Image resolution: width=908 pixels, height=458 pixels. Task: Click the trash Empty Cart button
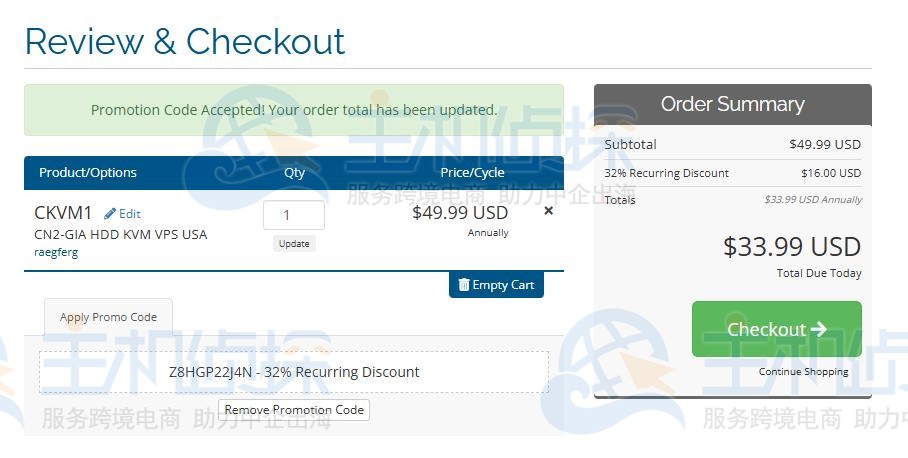496,285
